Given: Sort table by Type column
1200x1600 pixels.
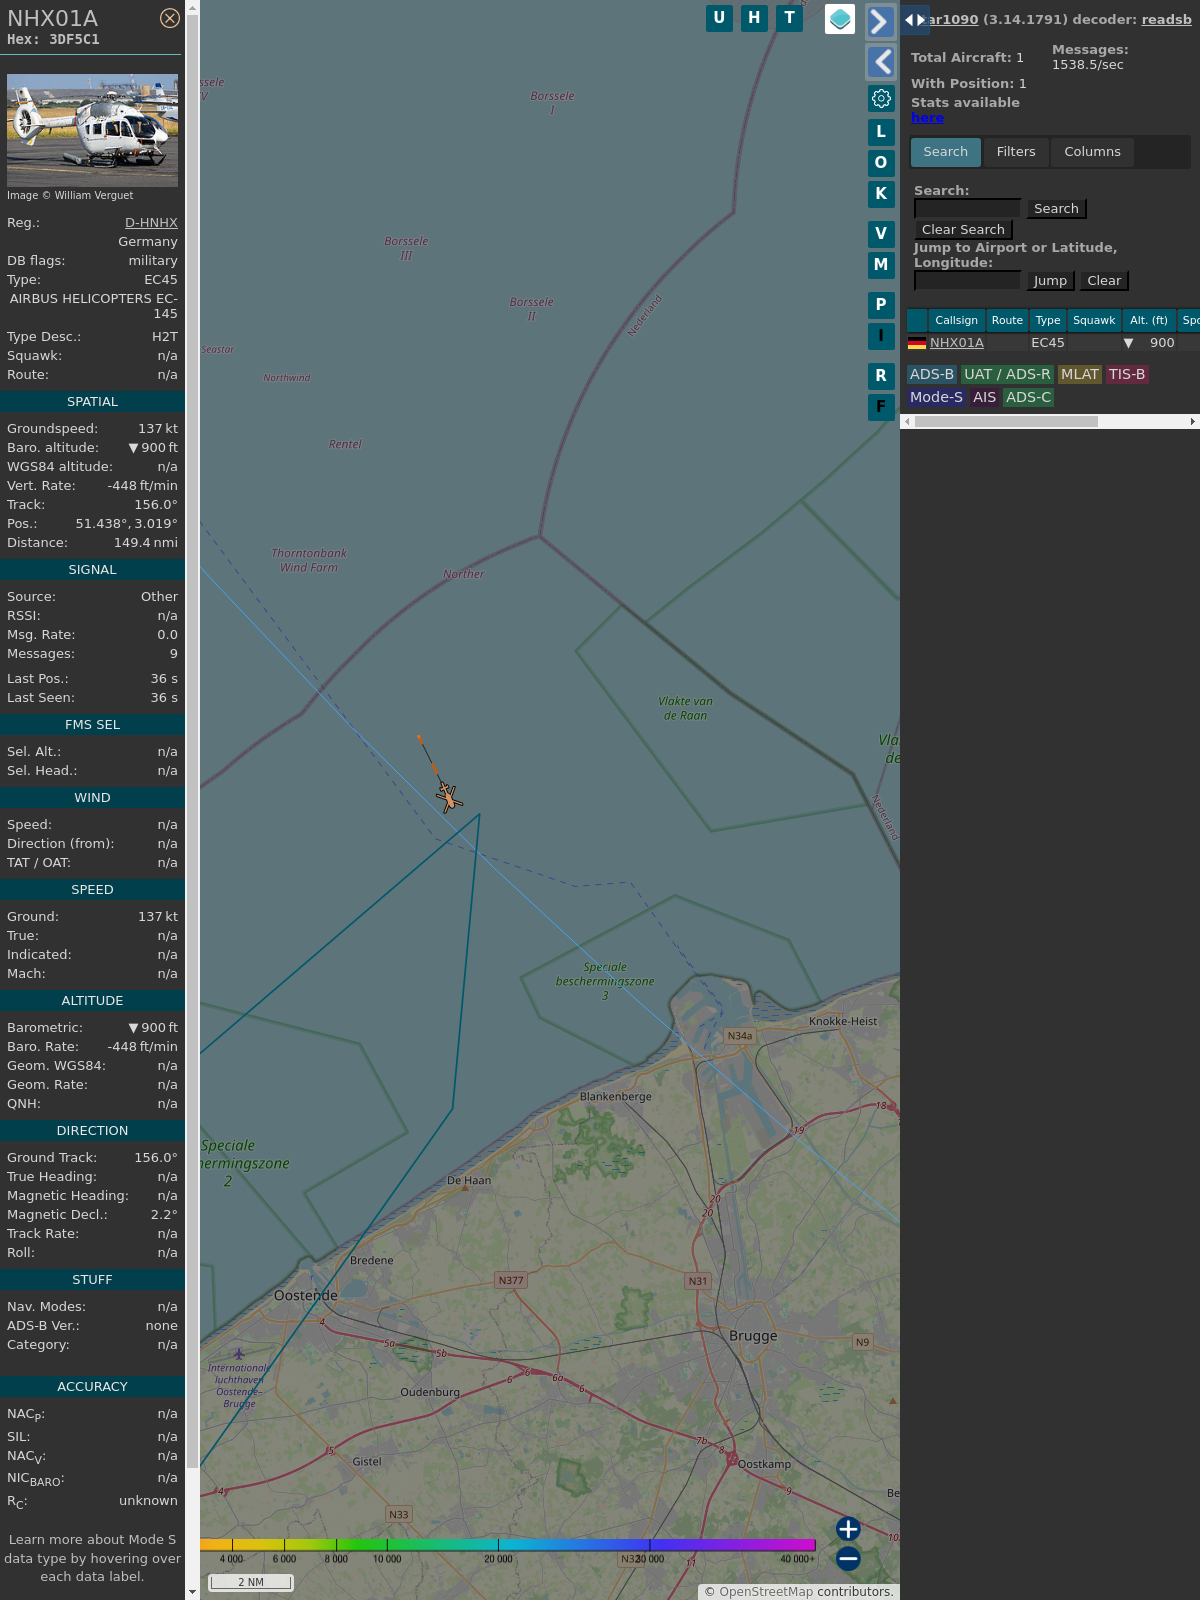Looking at the screenshot, I should click(x=1047, y=320).
